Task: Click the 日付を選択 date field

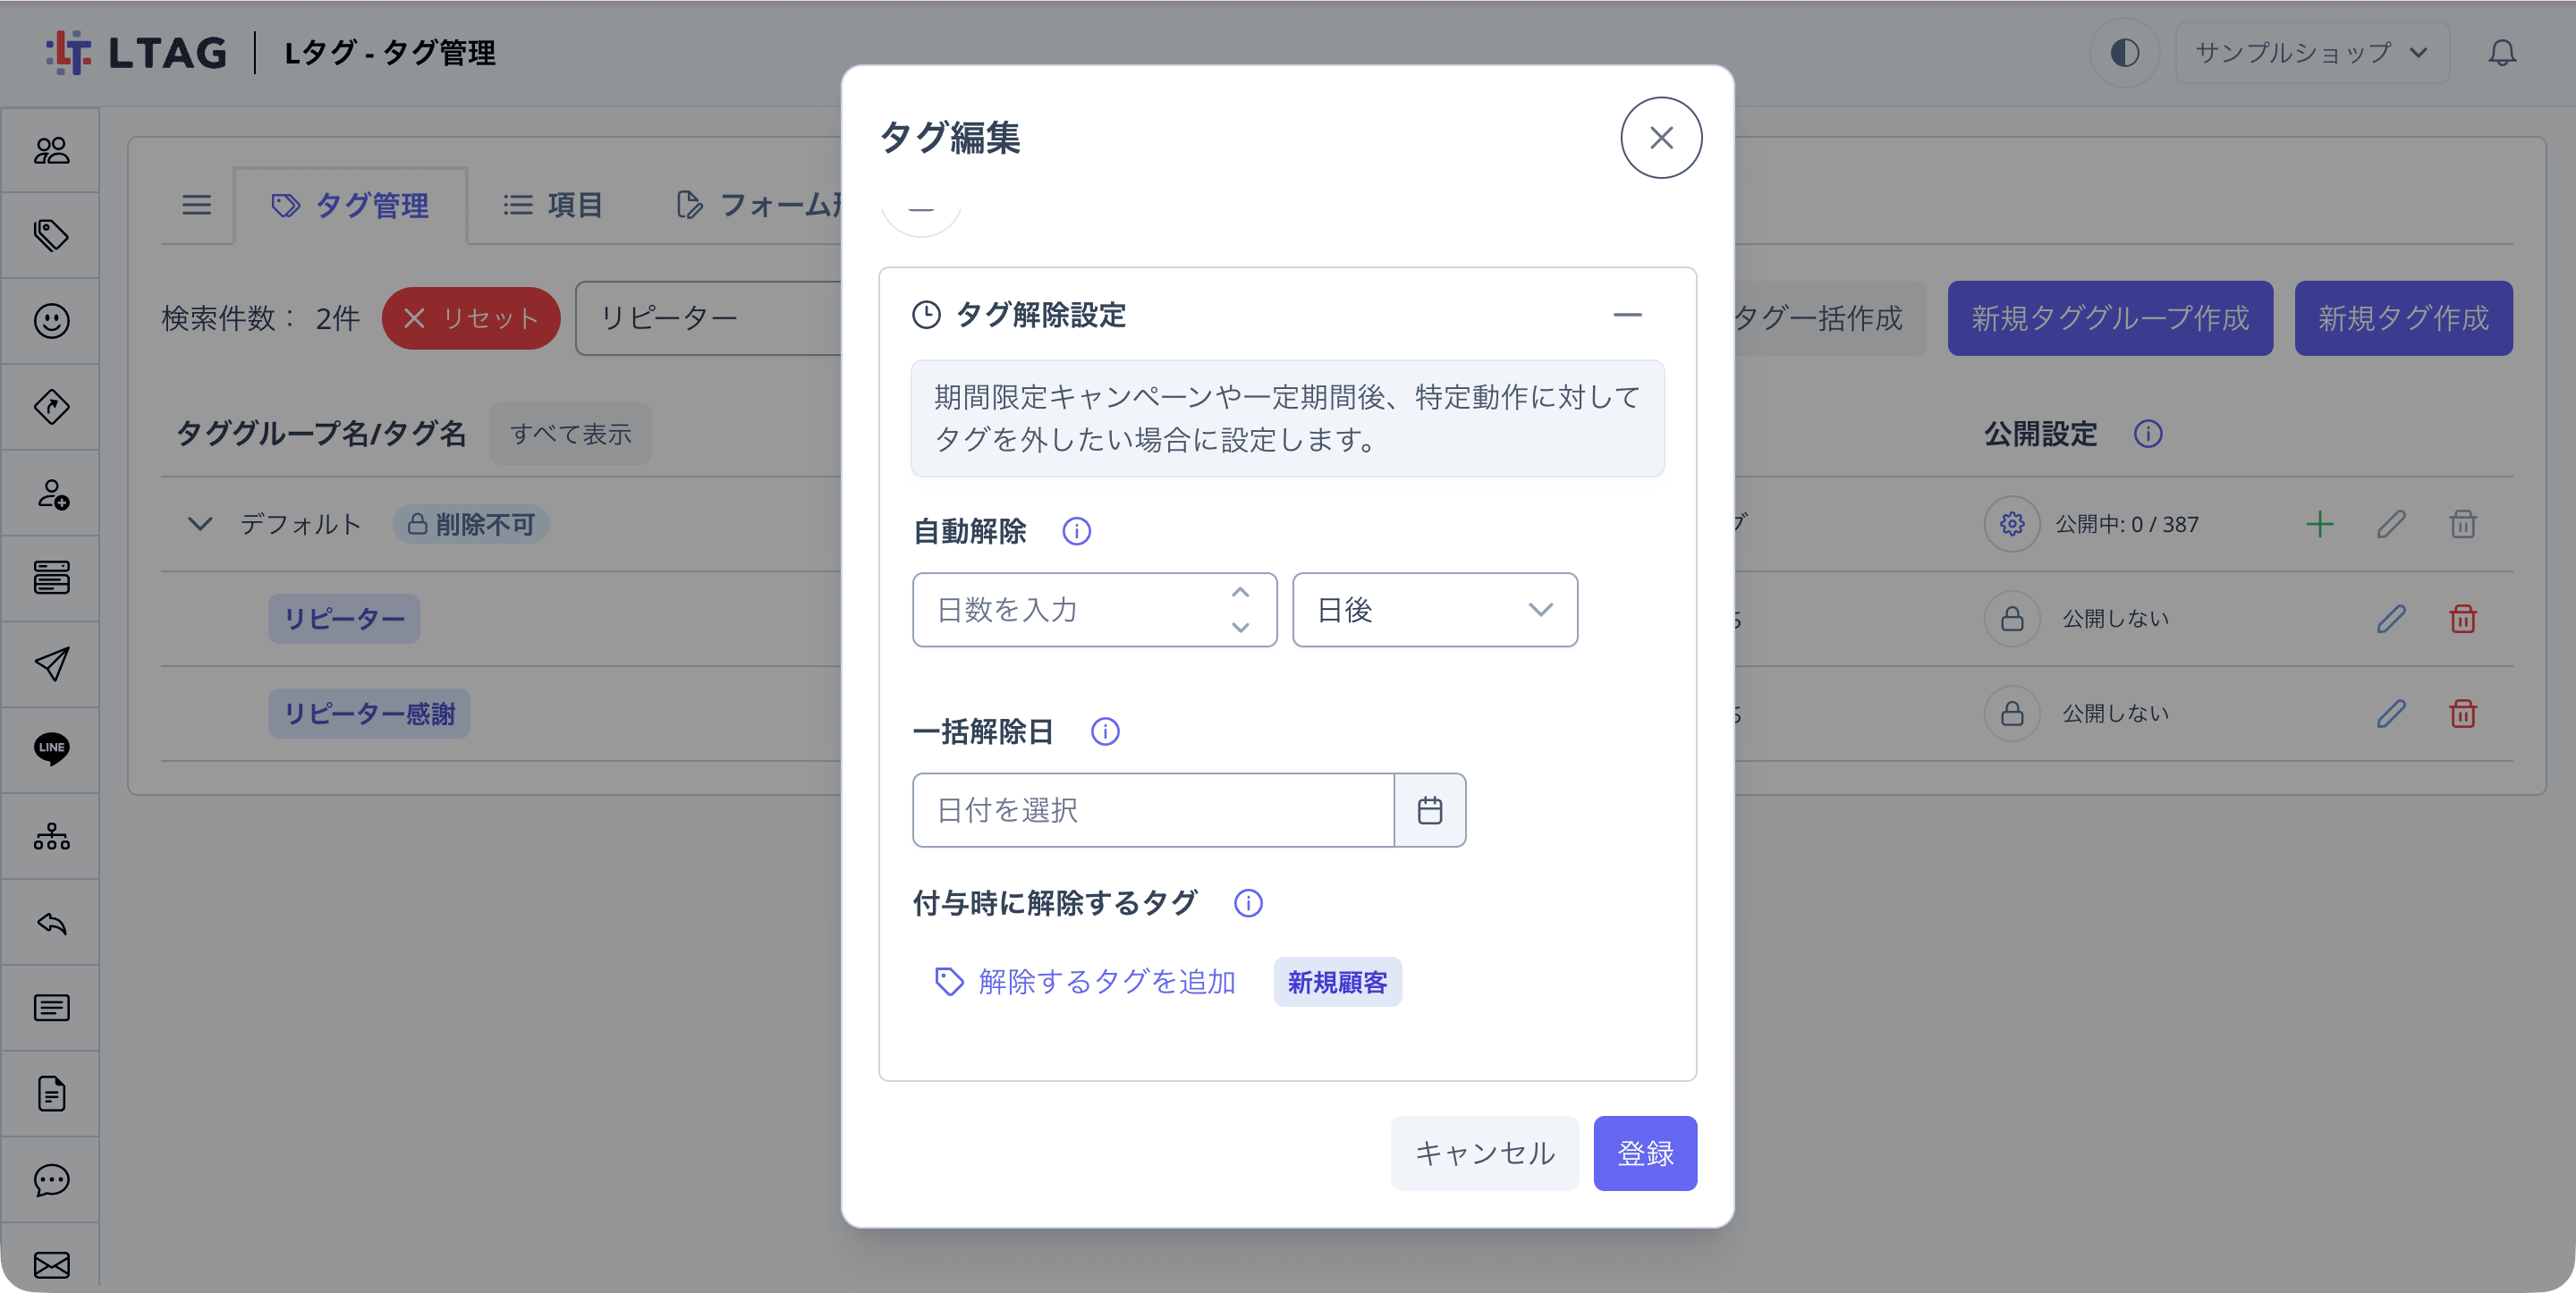Action: 1153,810
